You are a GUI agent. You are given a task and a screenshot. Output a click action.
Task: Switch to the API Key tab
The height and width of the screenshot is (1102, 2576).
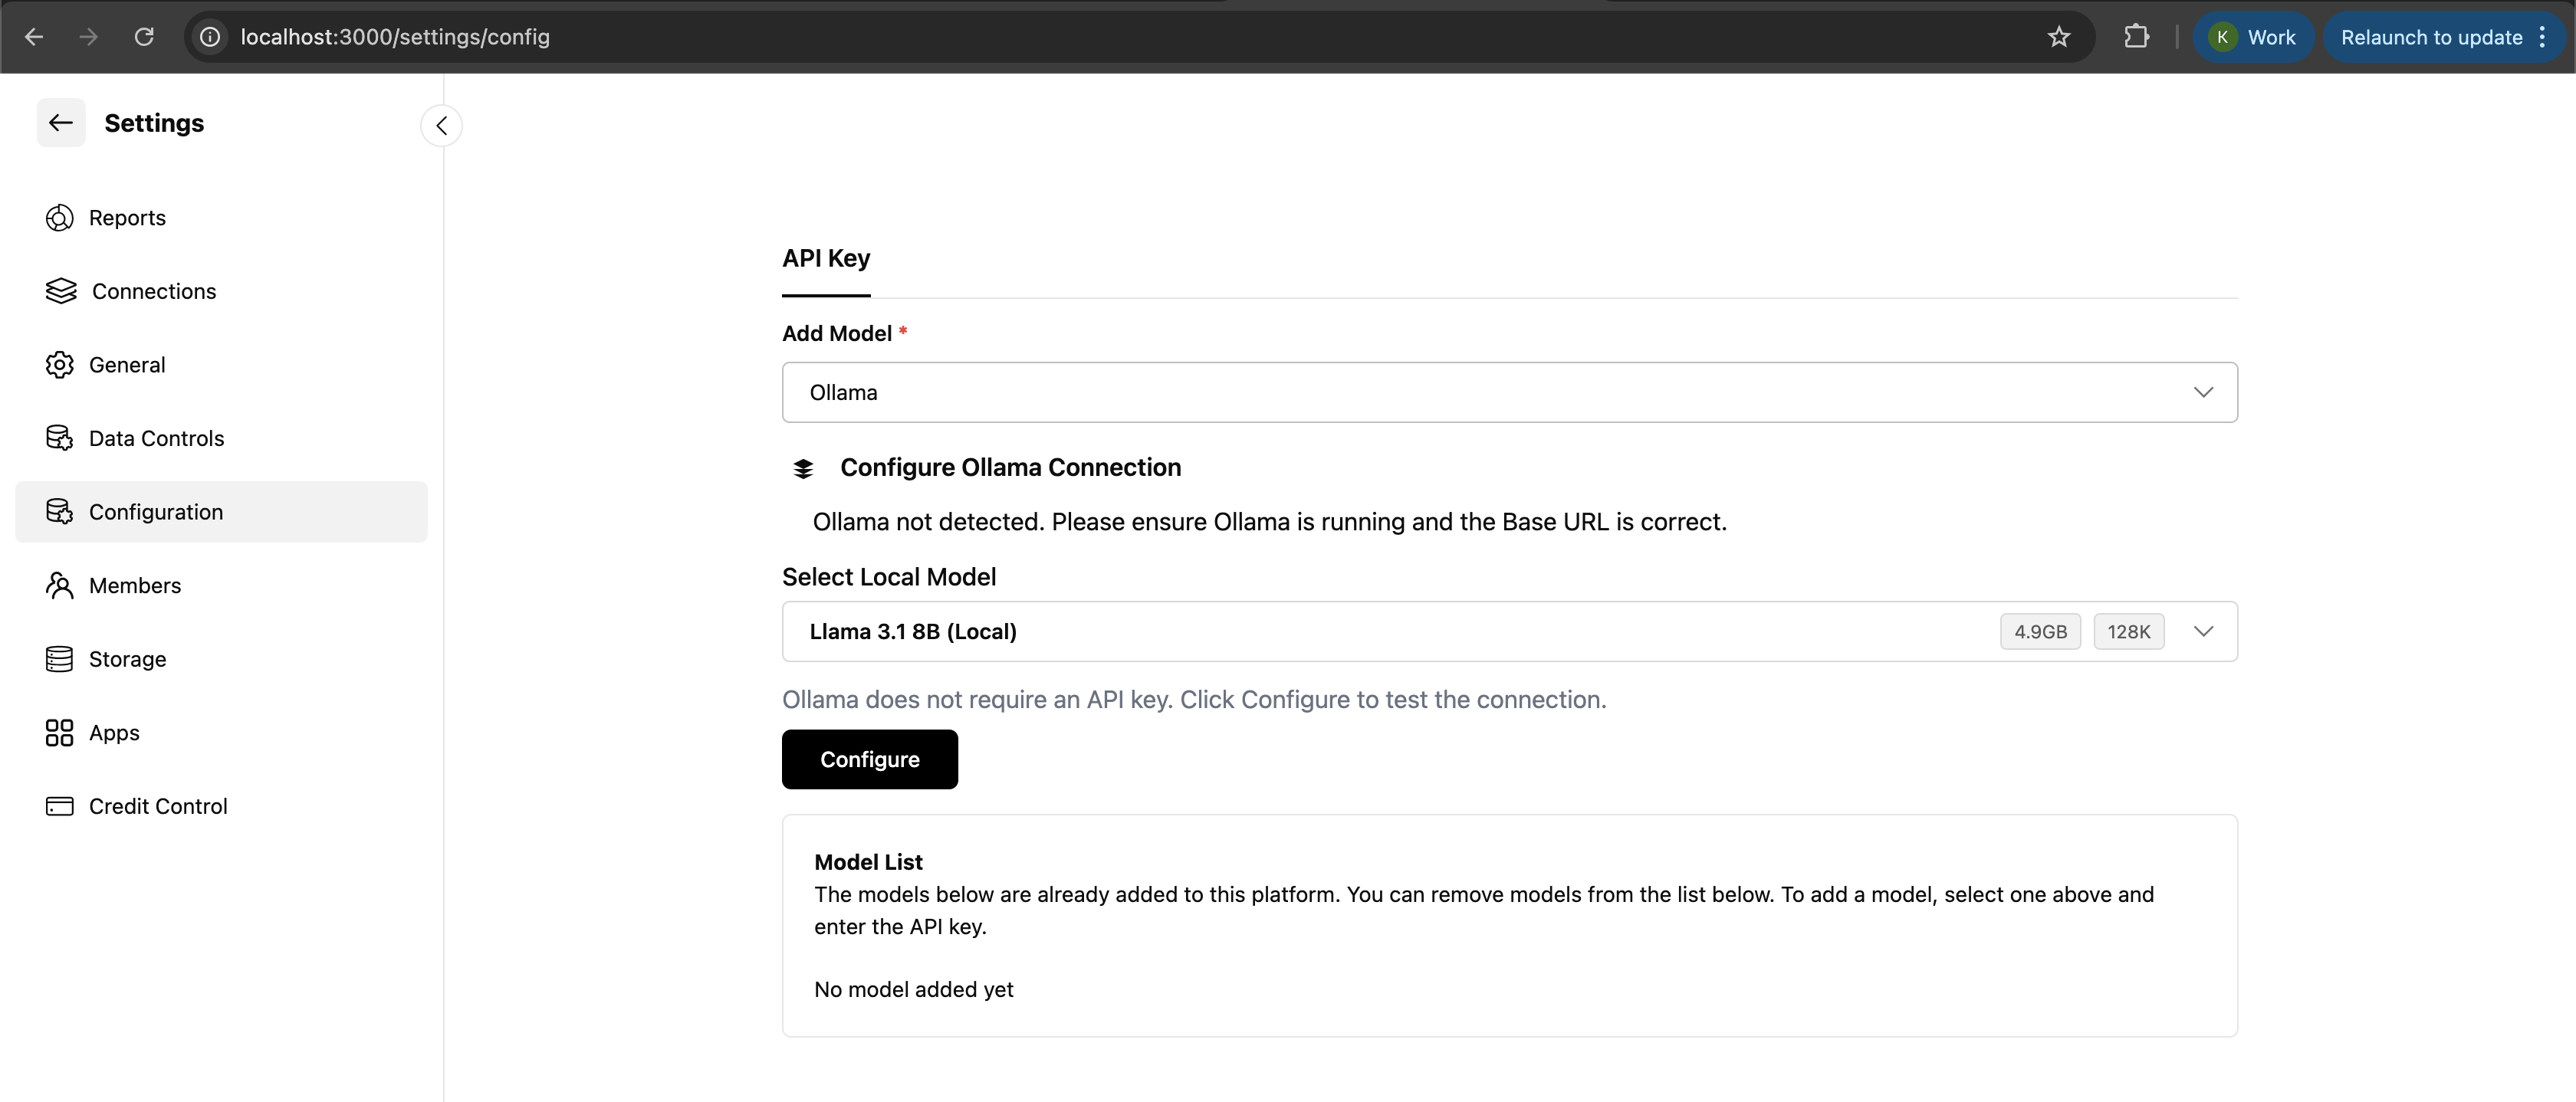click(826, 259)
